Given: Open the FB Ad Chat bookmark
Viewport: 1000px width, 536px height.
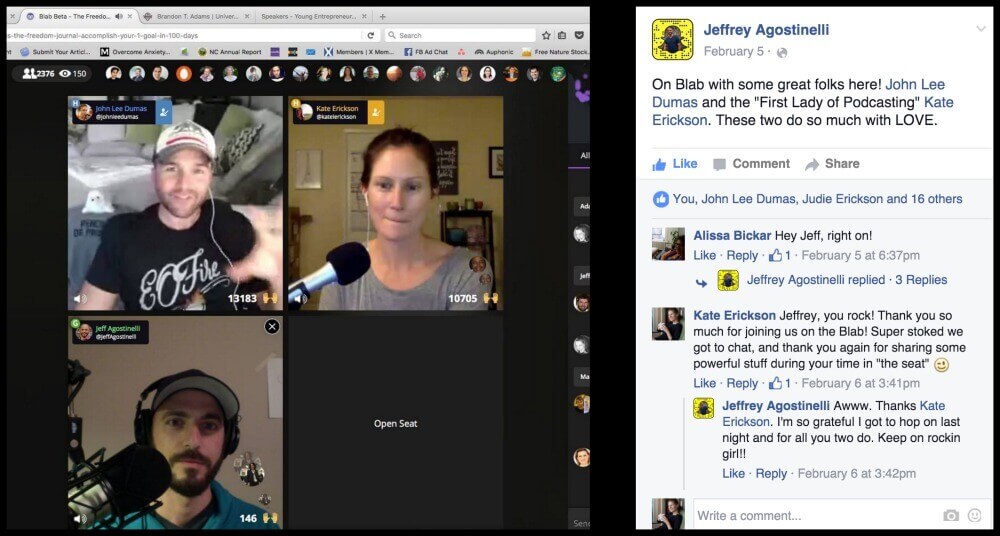Looking at the screenshot, I should [x=426, y=52].
